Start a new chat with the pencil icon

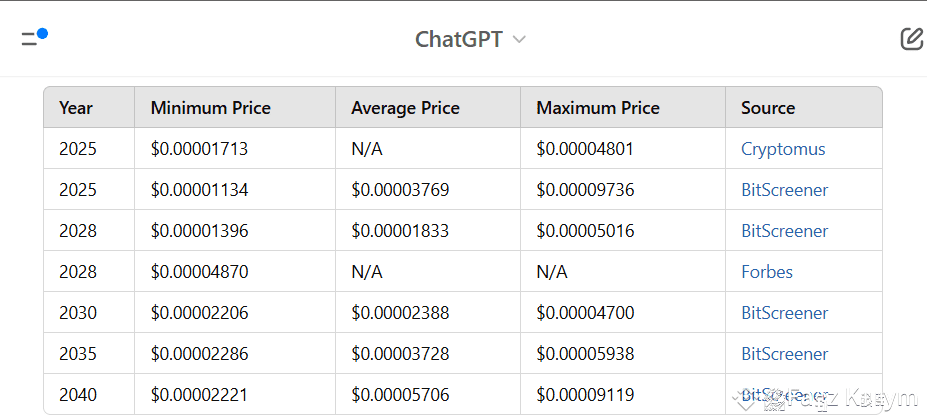tap(911, 39)
